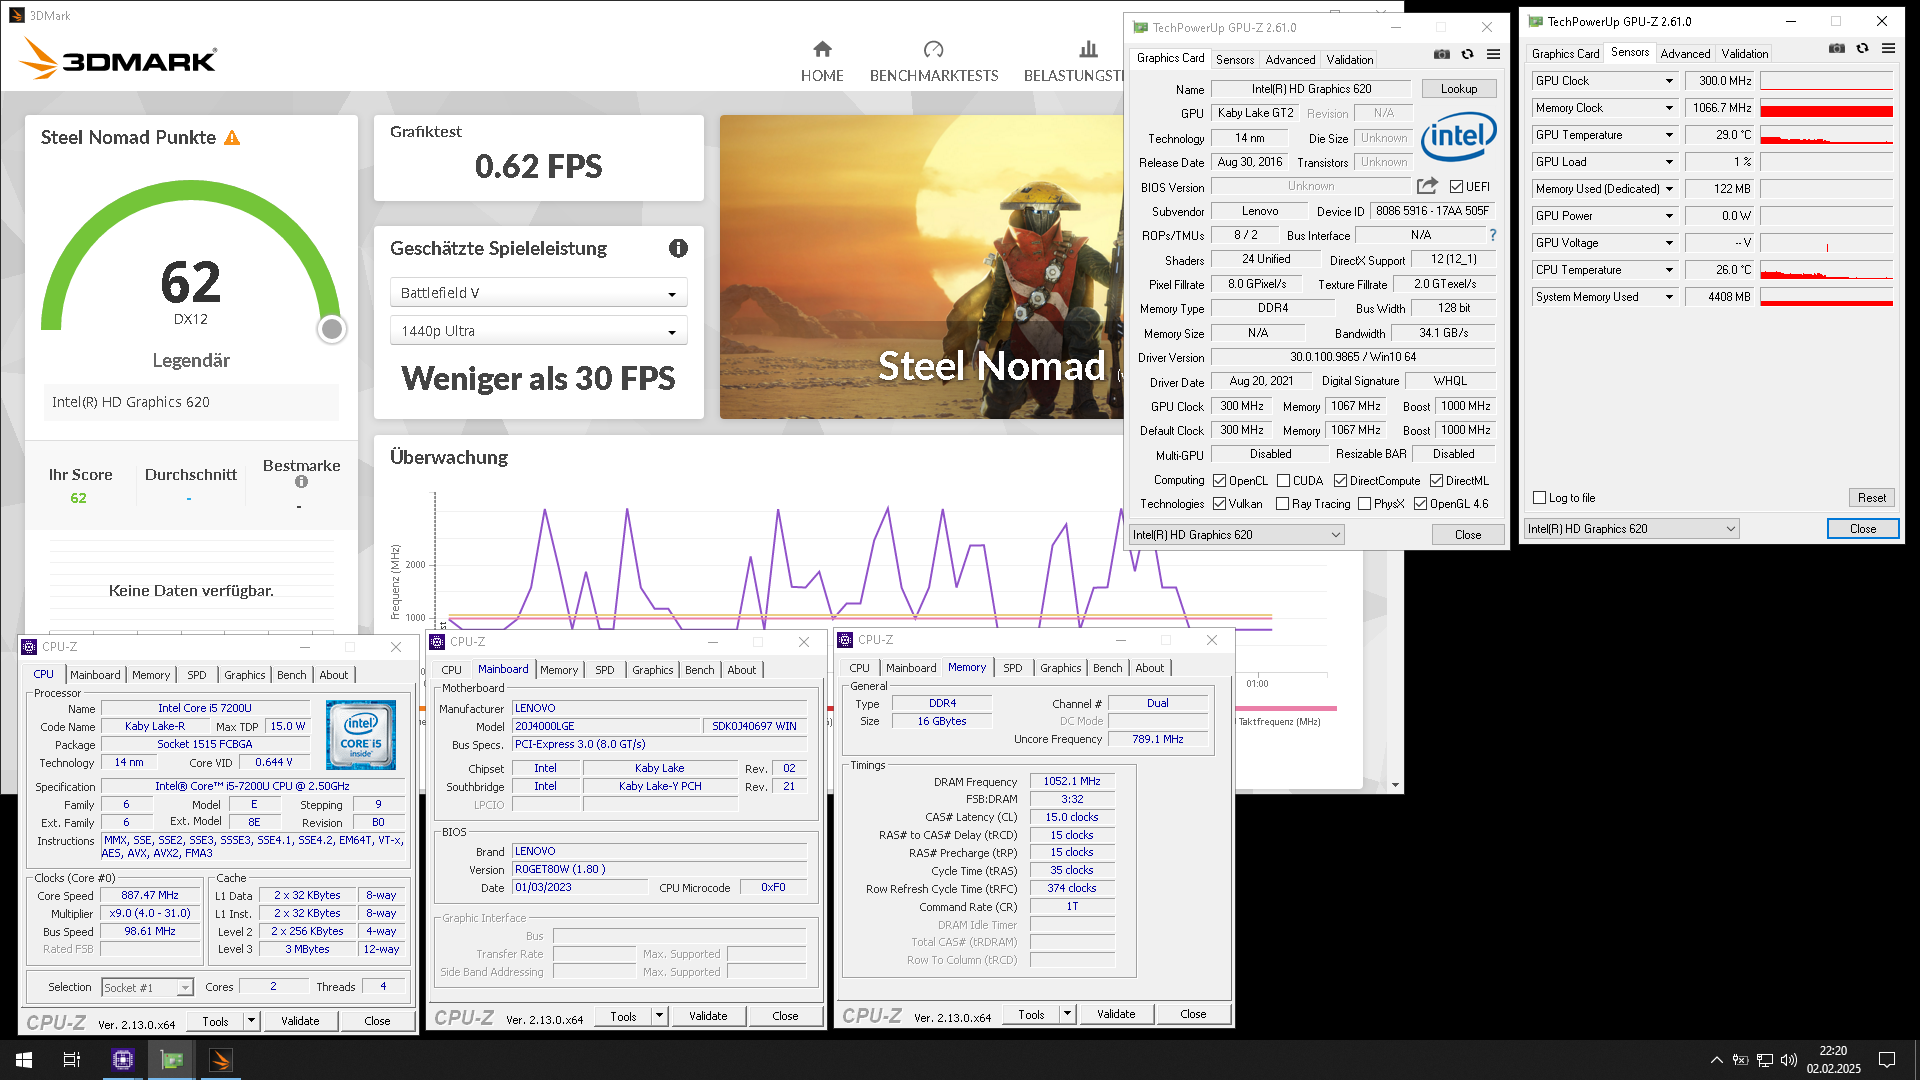Open SPD tab in CPU-Z CPU window
This screenshot has height=1080, width=1920.
[x=197, y=675]
